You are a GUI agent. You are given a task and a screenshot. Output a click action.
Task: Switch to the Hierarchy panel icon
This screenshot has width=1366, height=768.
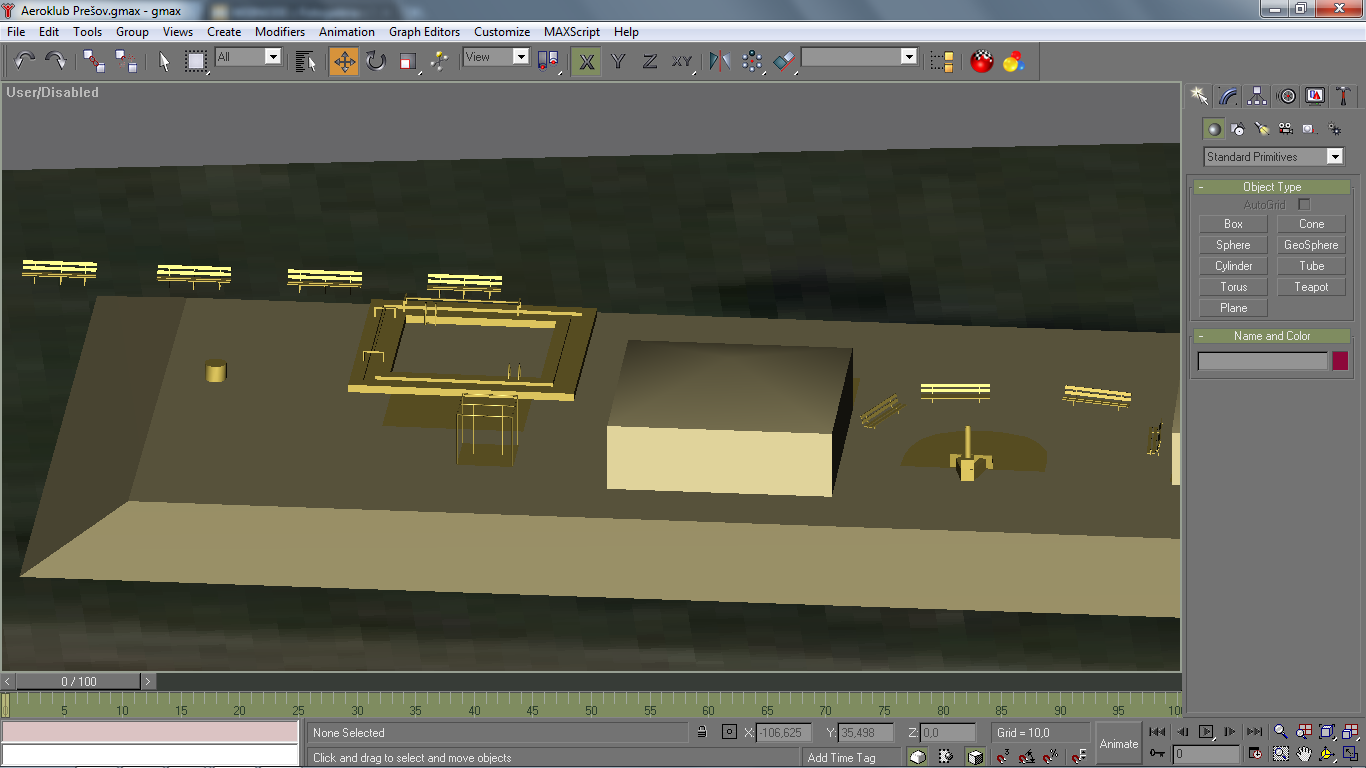tap(1258, 96)
